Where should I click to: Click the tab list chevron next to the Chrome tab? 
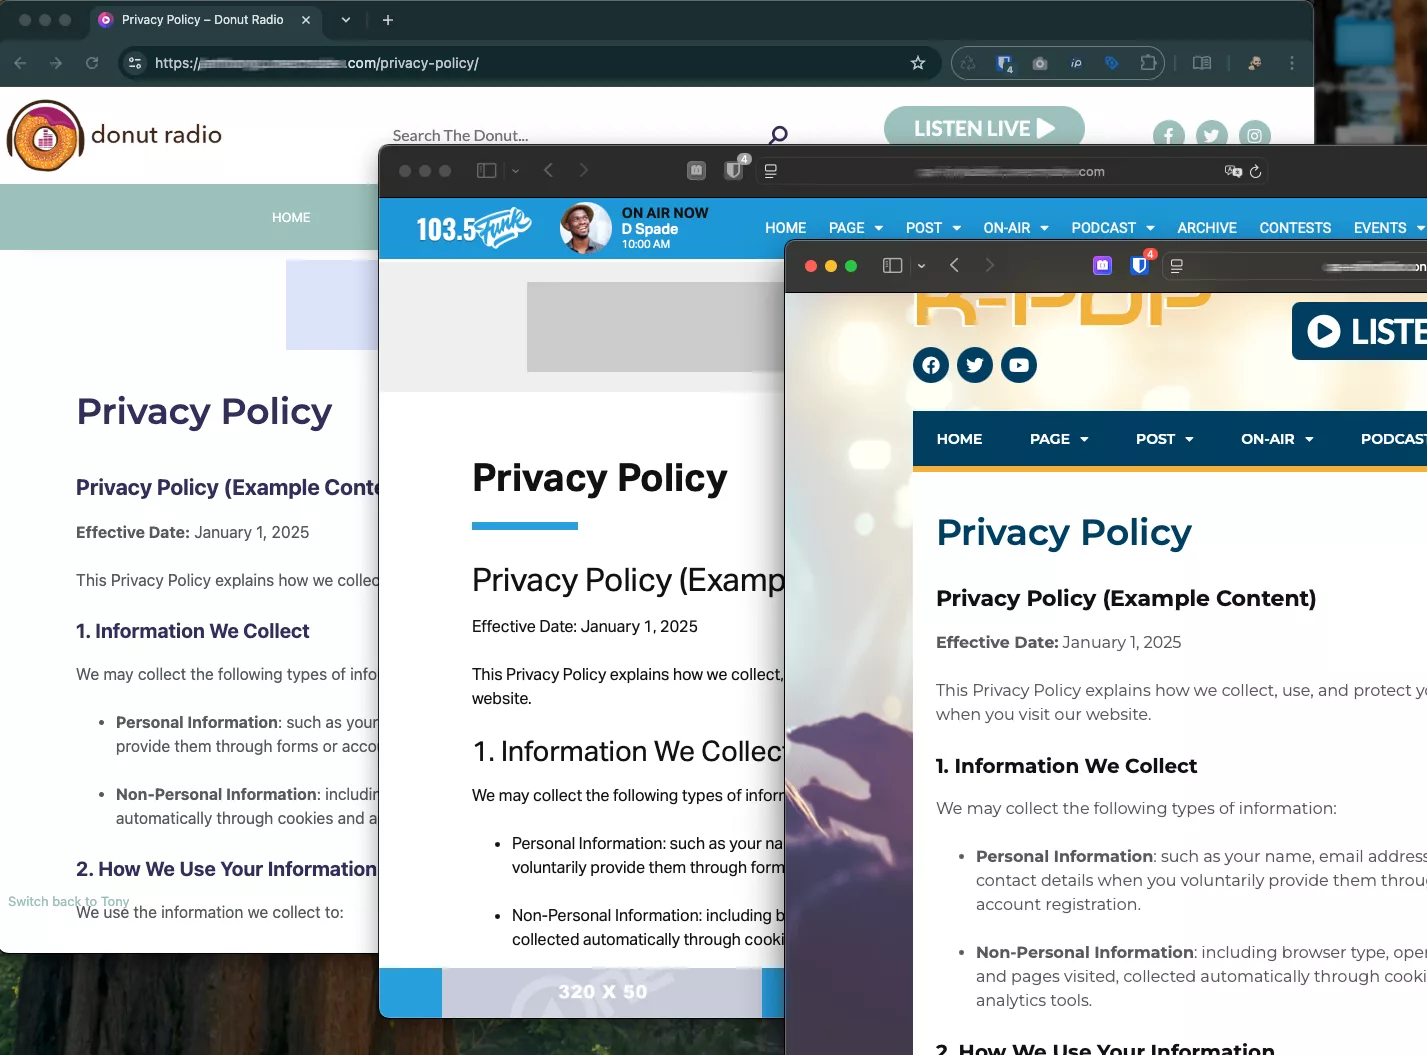tap(344, 20)
